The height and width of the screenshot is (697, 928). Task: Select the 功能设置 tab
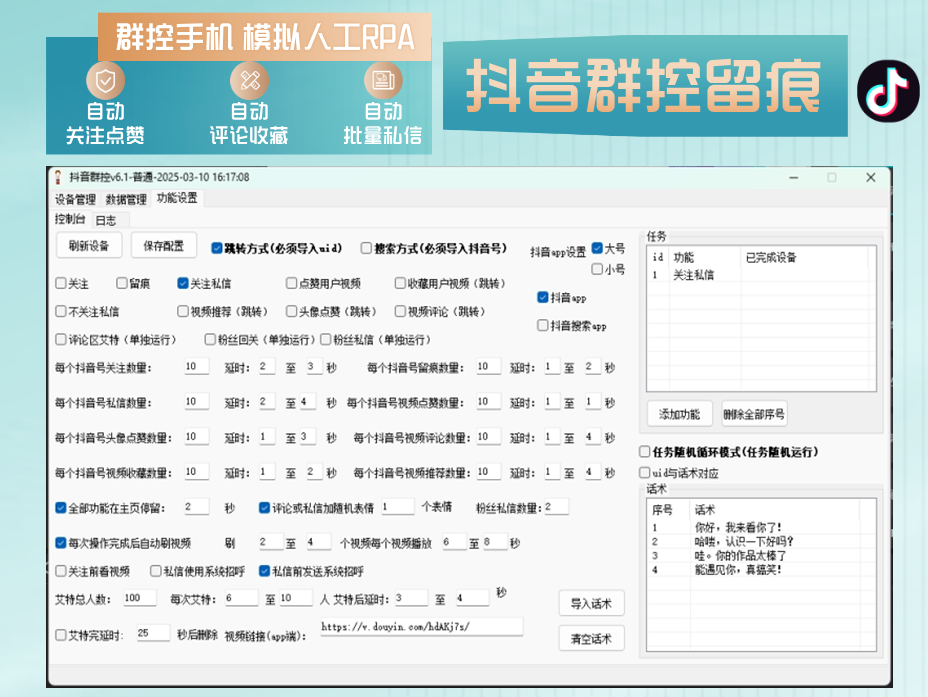(177, 198)
